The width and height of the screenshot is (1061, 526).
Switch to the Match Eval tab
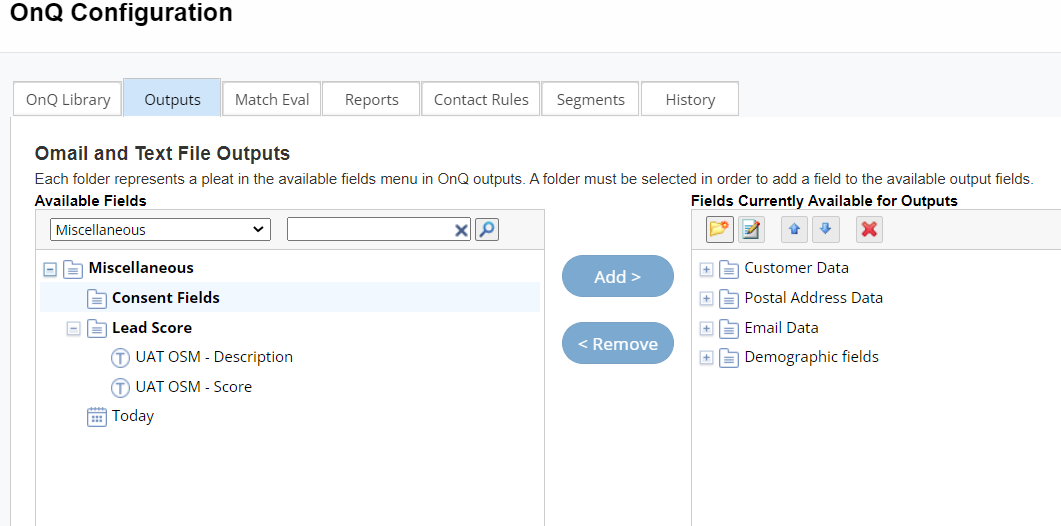(271, 99)
